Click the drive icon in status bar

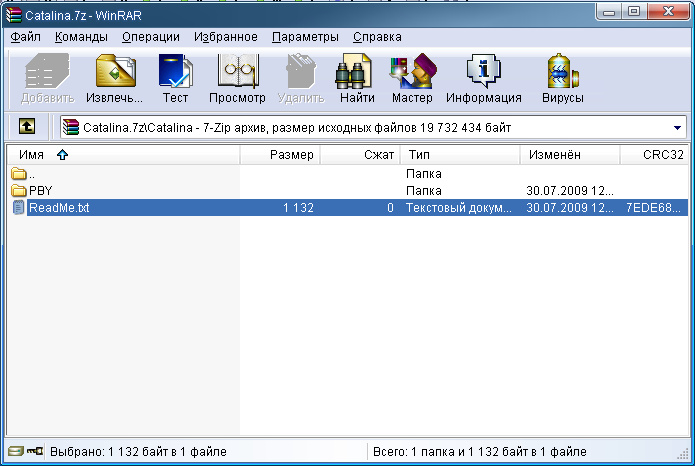pyautogui.click(x=16, y=451)
